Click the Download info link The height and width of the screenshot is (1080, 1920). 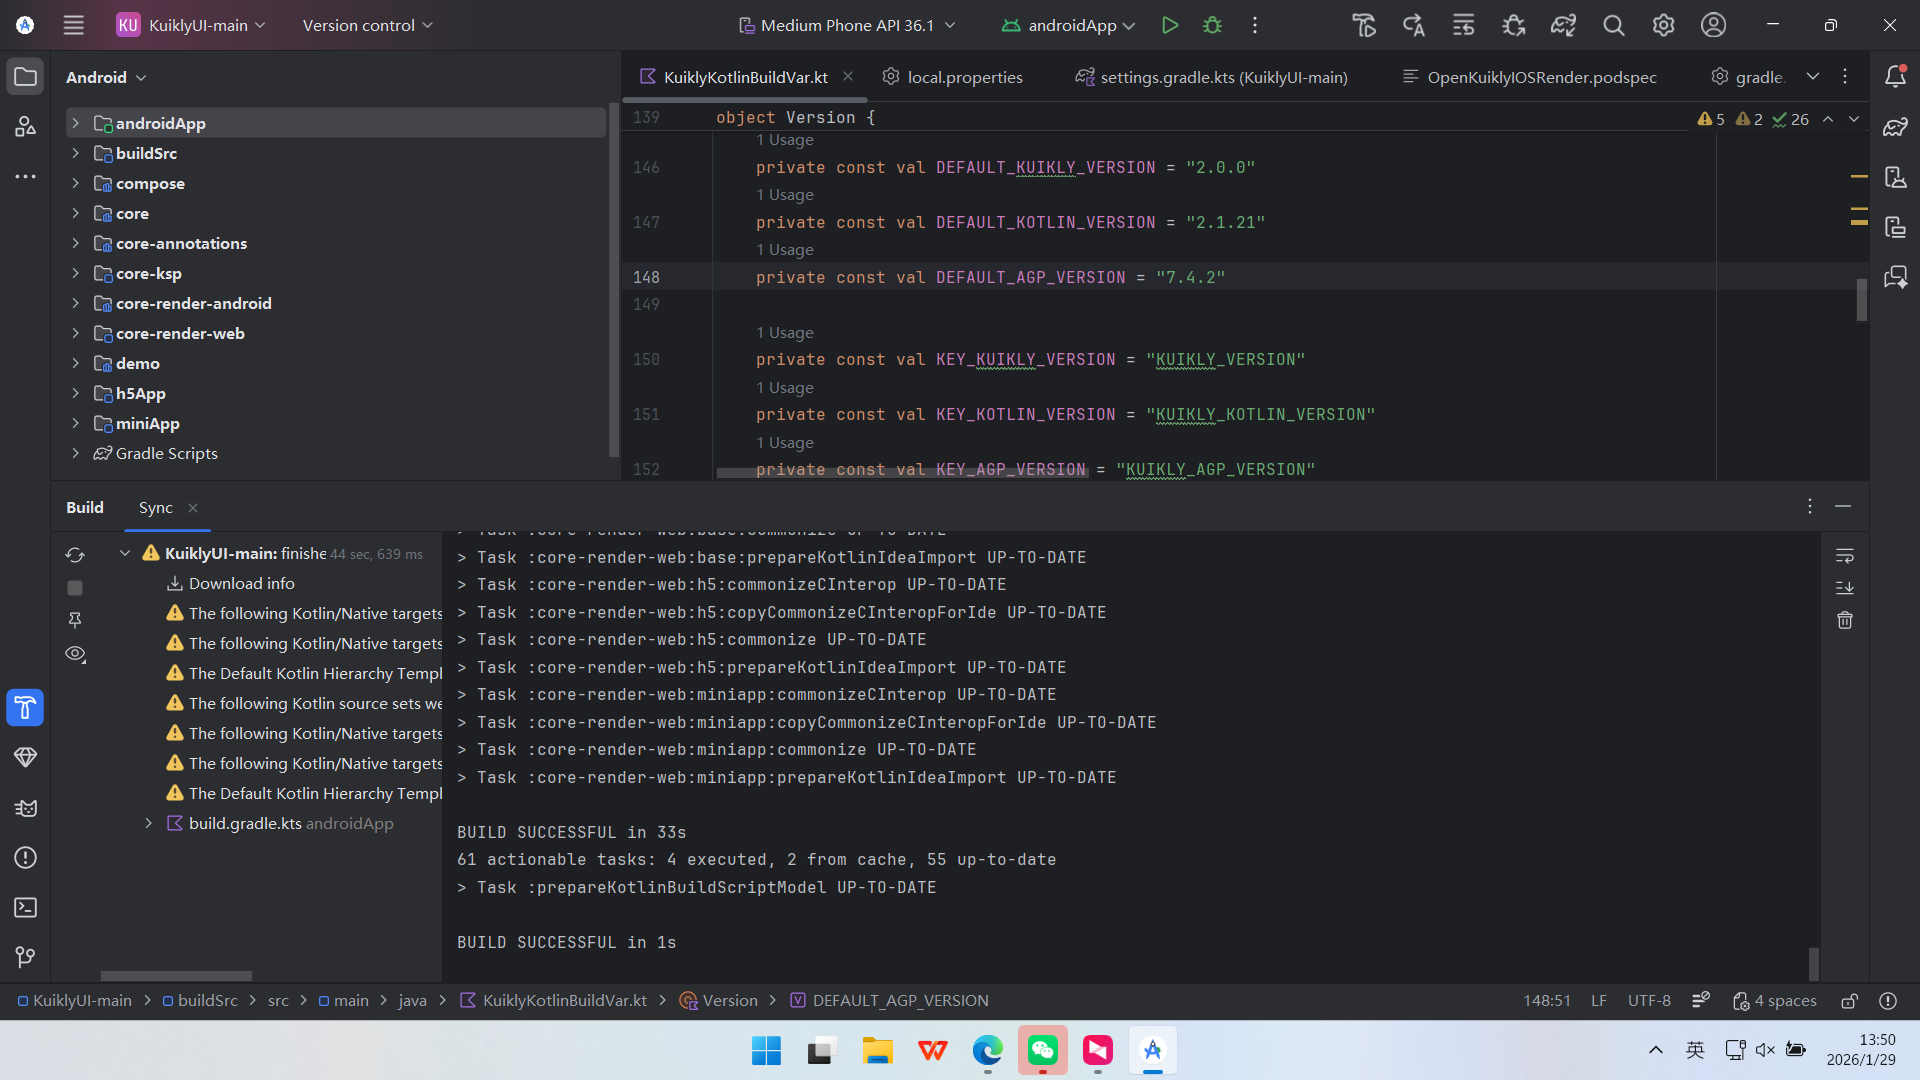click(x=241, y=583)
